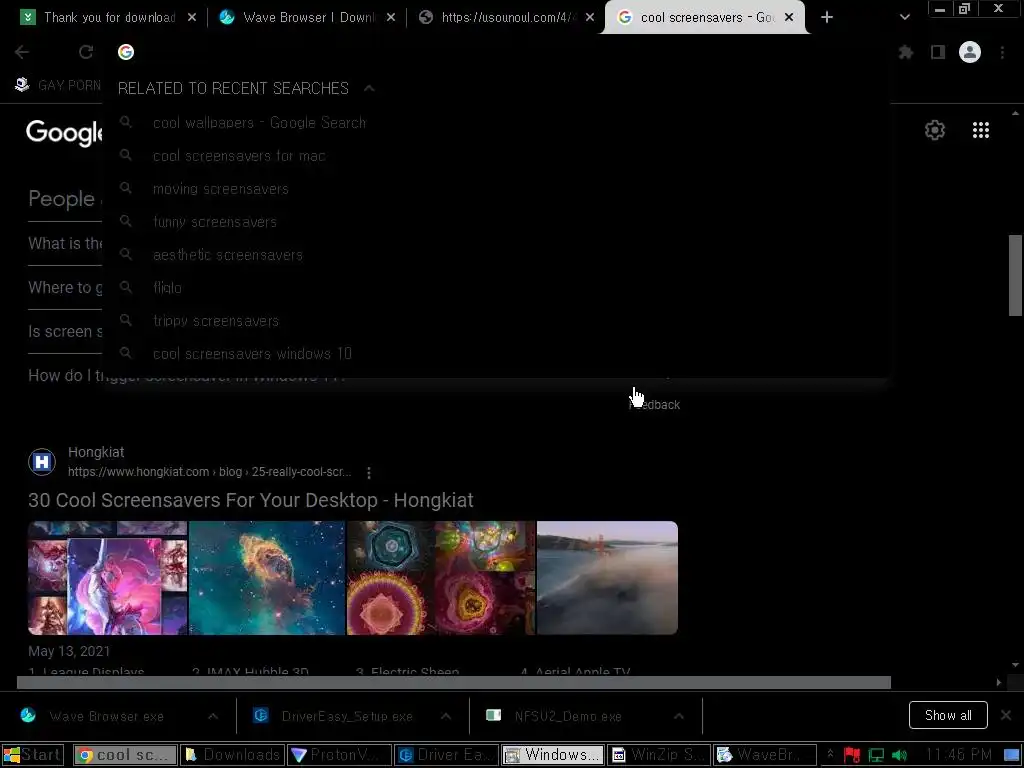
Task: Open the Google apps grid
Action: click(x=981, y=130)
